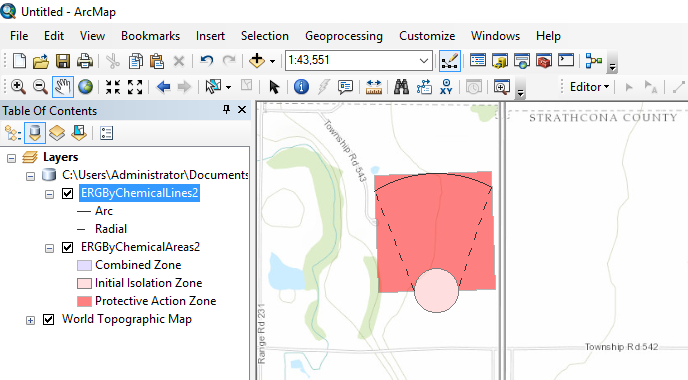Open the Selection menu
Screen dimensions: 688x380
click(265, 36)
